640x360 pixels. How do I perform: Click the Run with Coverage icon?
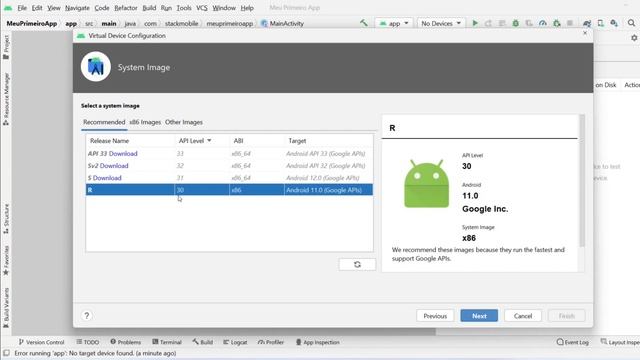click(x=529, y=23)
